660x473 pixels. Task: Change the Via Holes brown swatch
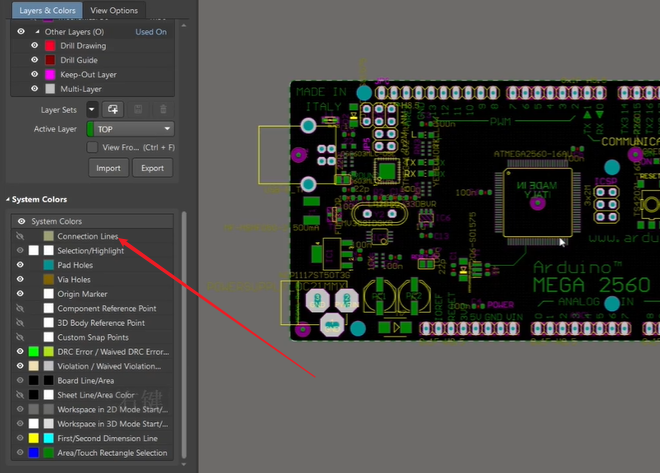49,279
